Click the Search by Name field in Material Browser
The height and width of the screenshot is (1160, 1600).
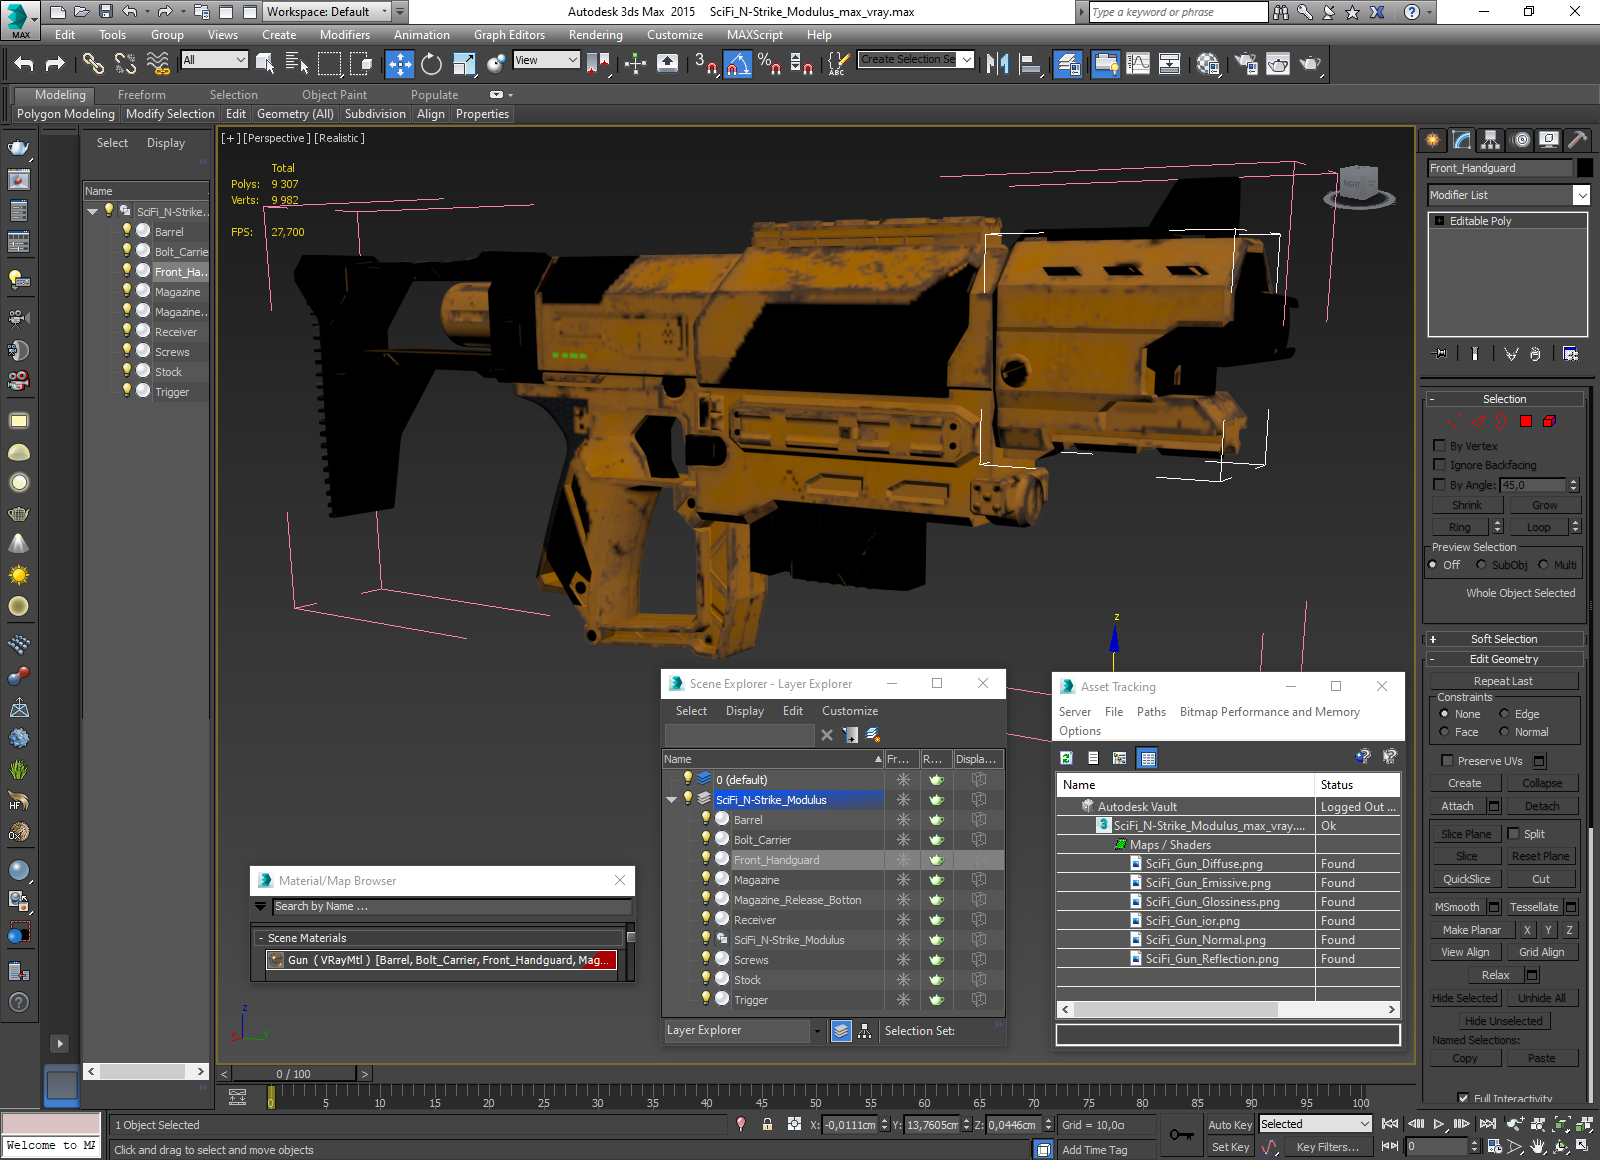tap(451, 906)
